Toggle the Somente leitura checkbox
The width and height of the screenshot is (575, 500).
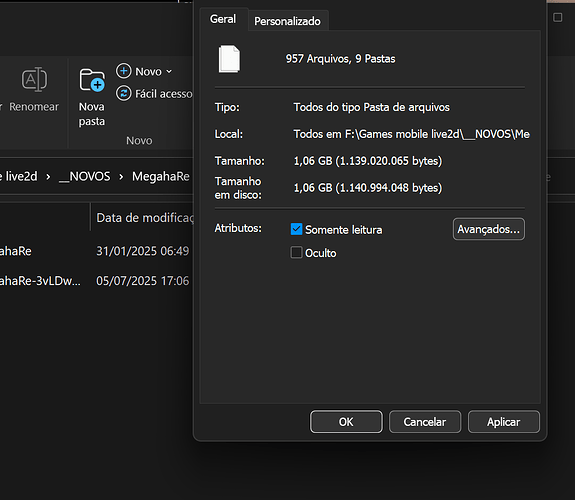296,229
